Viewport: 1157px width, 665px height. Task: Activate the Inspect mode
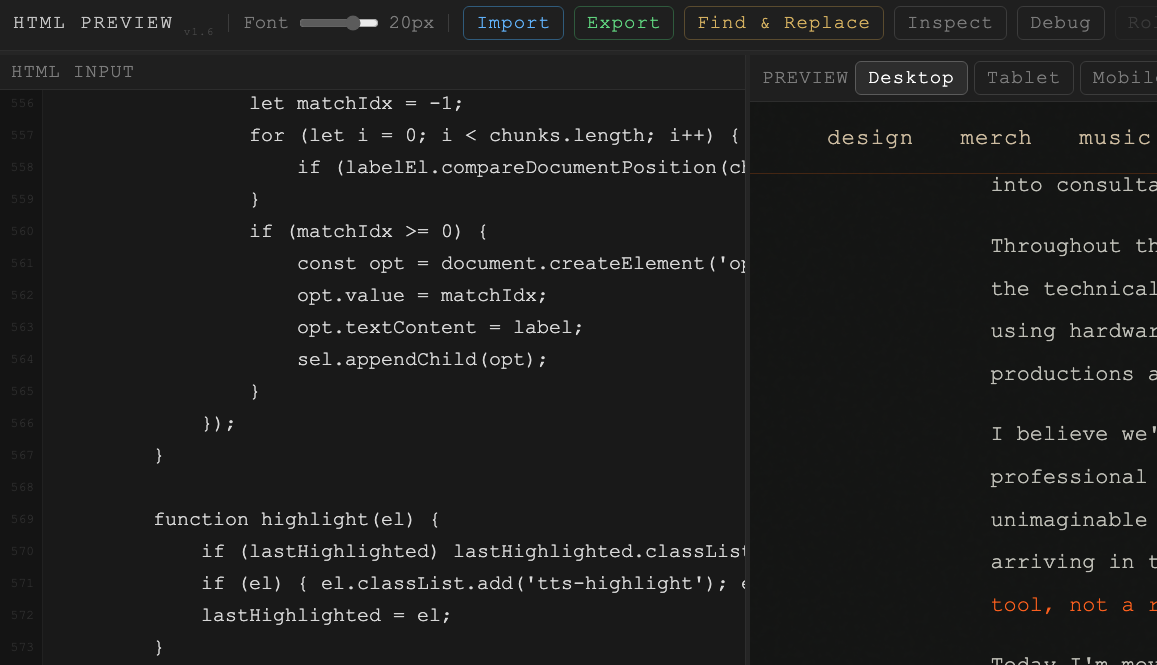coord(950,22)
